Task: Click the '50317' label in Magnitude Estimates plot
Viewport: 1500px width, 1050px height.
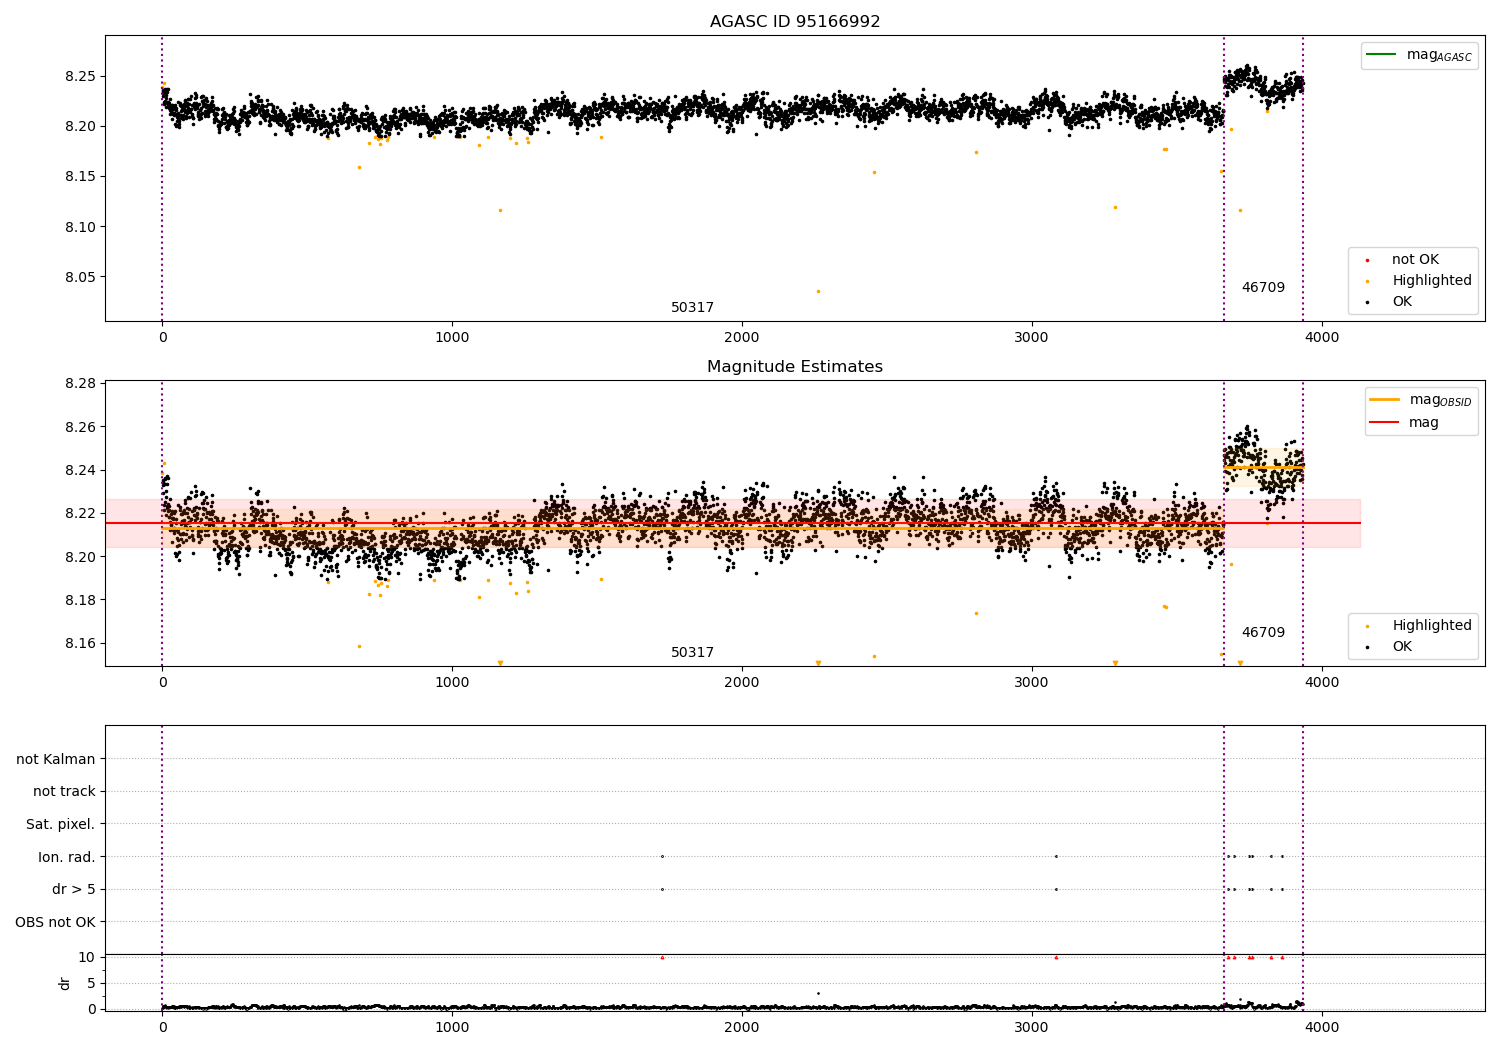Action: tap(692, 653)
